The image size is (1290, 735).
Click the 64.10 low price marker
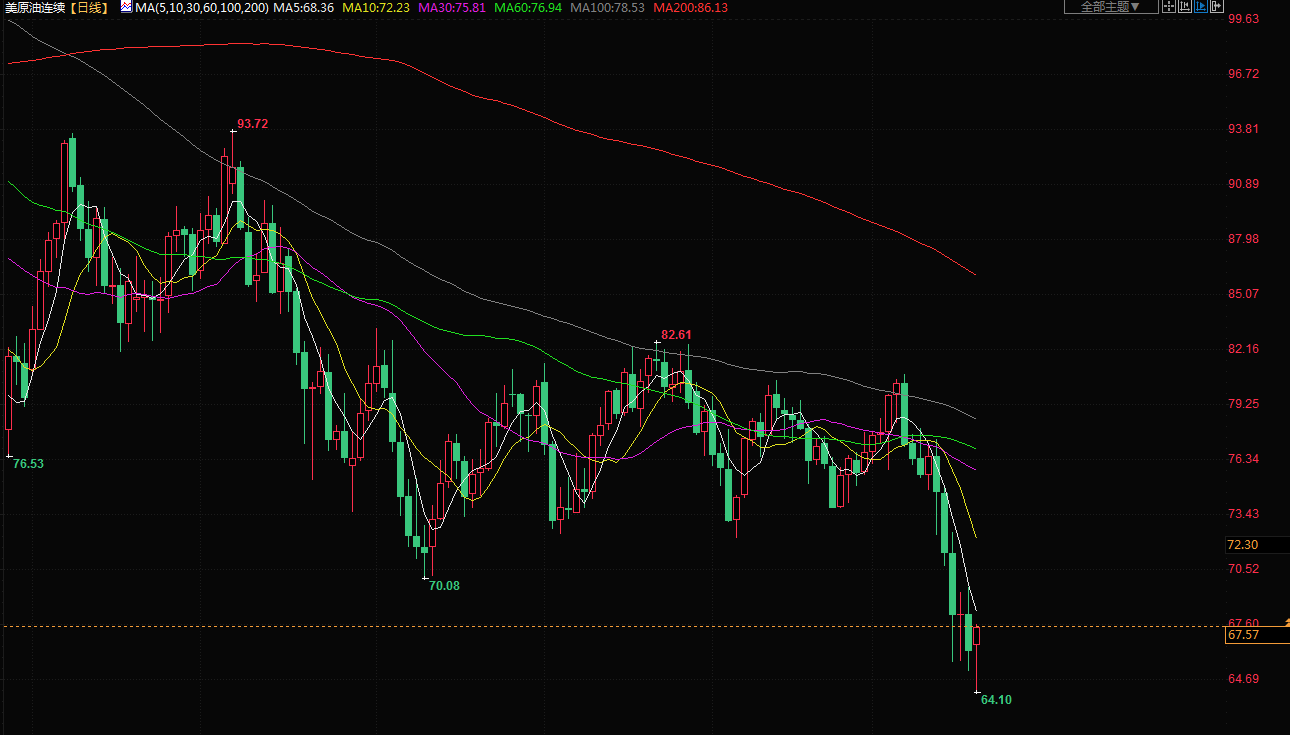coord(996,700)
